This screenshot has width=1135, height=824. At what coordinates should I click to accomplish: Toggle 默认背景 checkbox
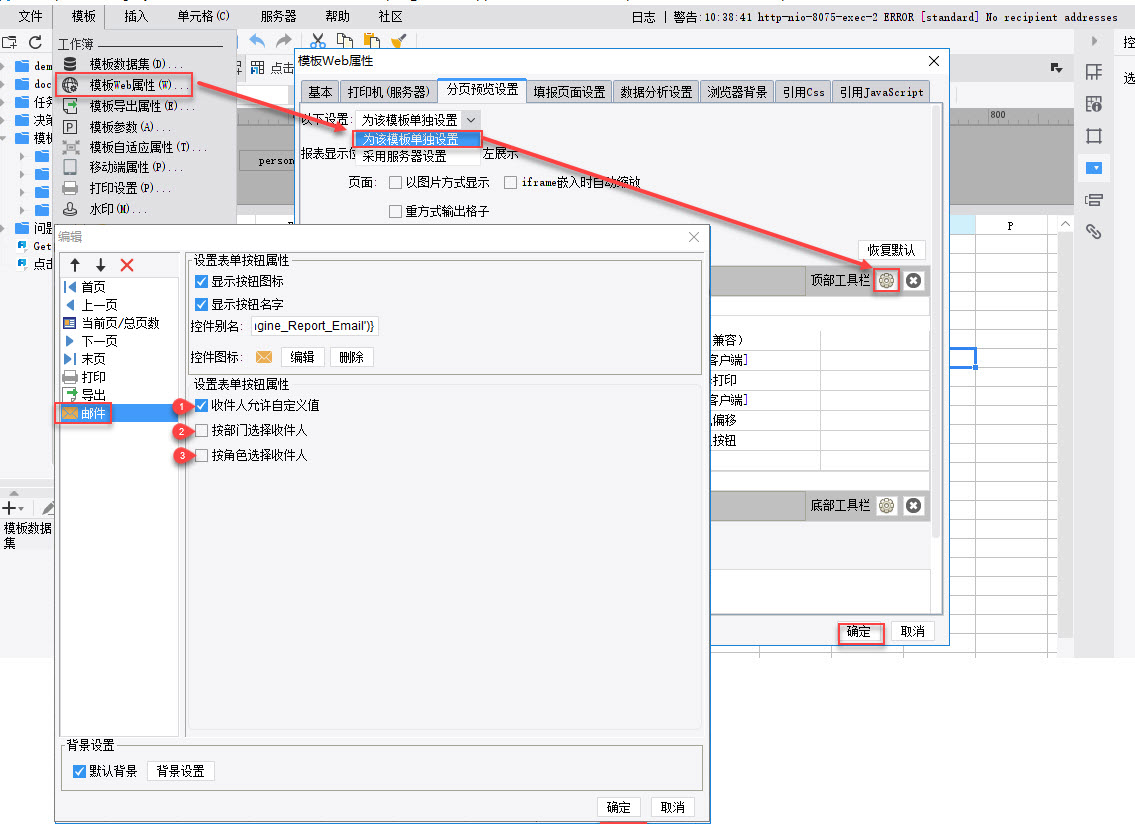coord(80,772)
